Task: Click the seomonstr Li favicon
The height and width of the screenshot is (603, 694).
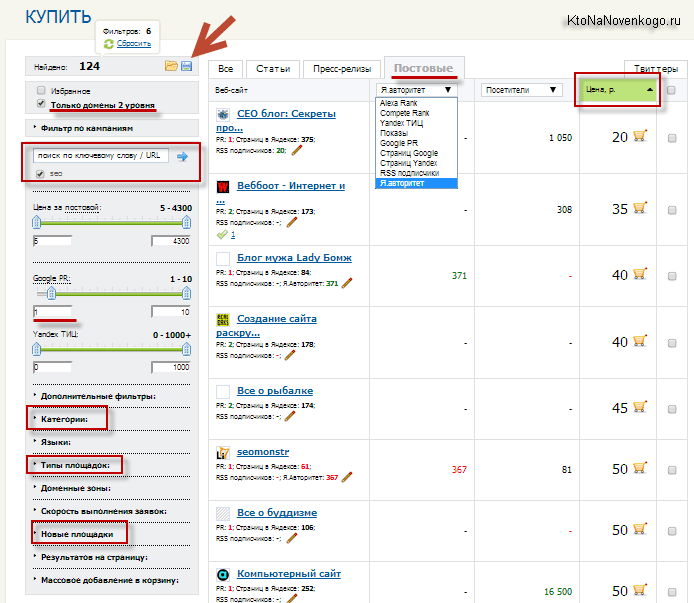Action: click(x=223, y=453)
